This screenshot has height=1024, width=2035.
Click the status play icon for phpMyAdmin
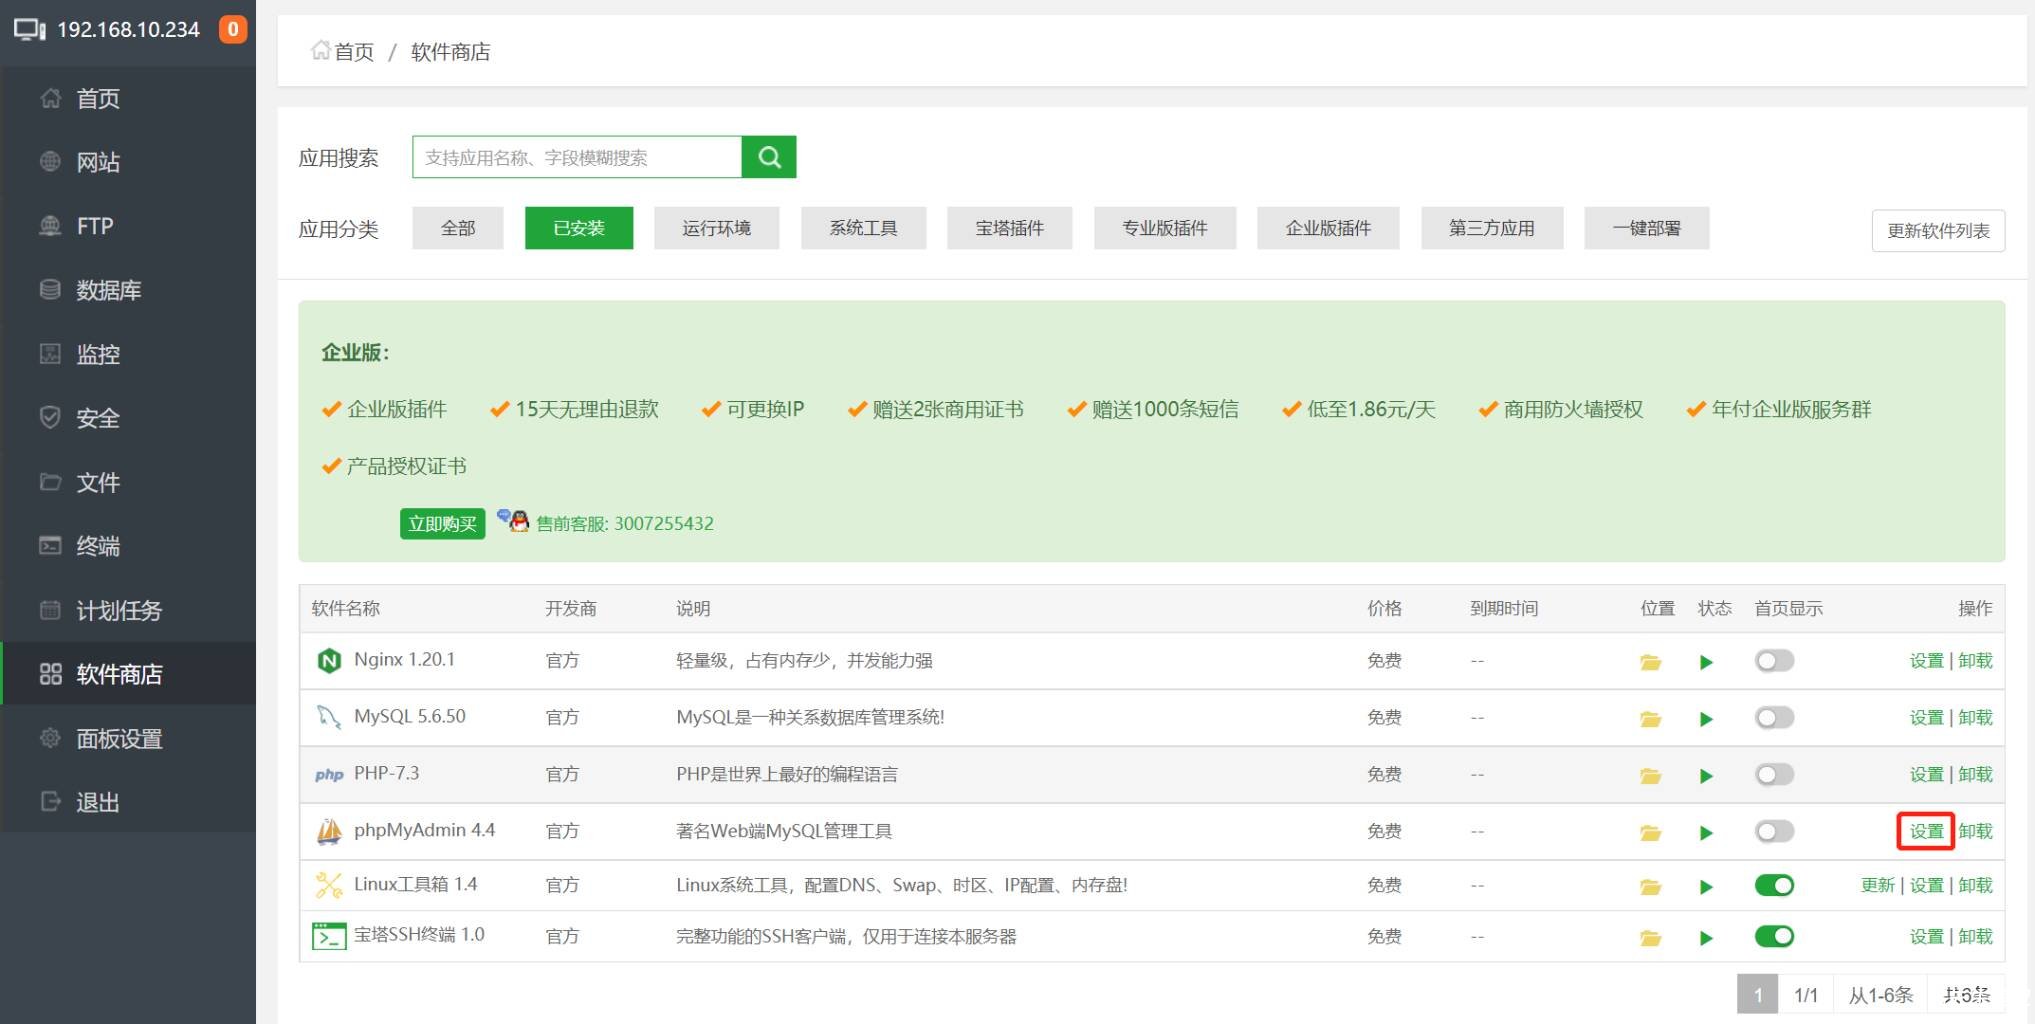click(x=1706, y=833)
